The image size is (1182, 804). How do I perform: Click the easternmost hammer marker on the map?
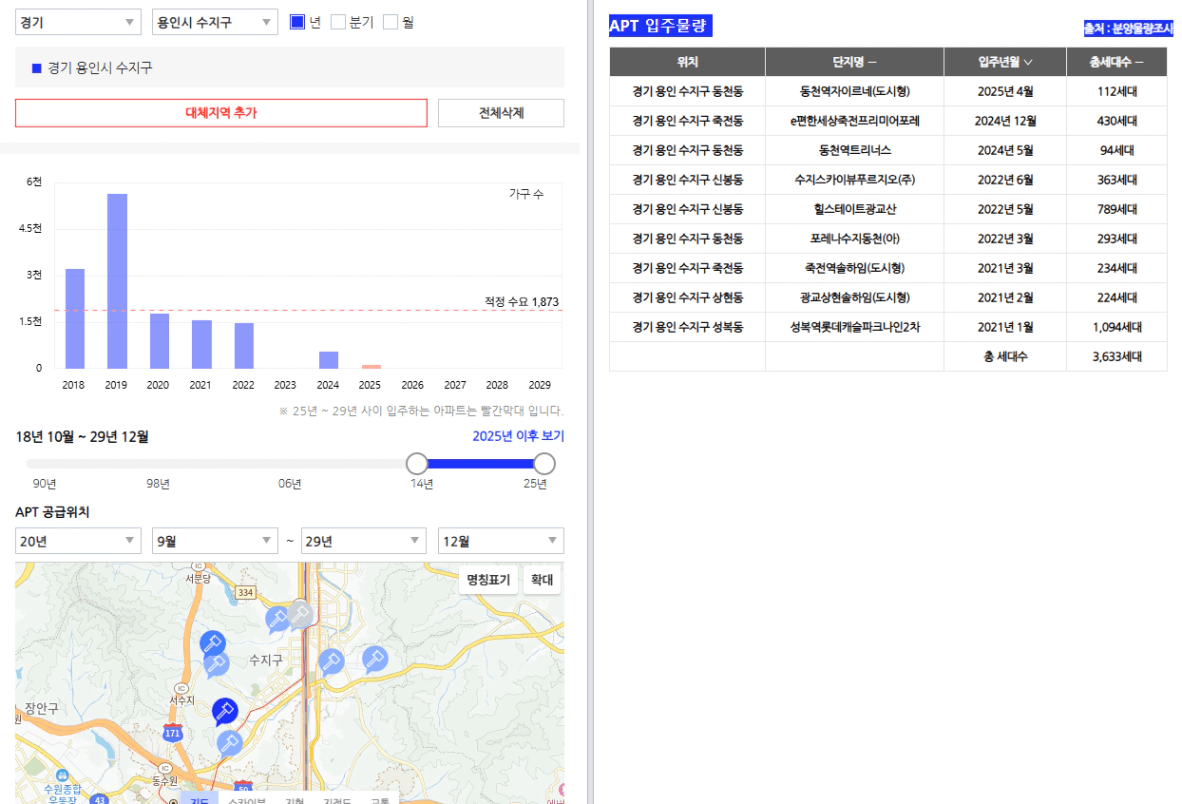pos(375,659)
